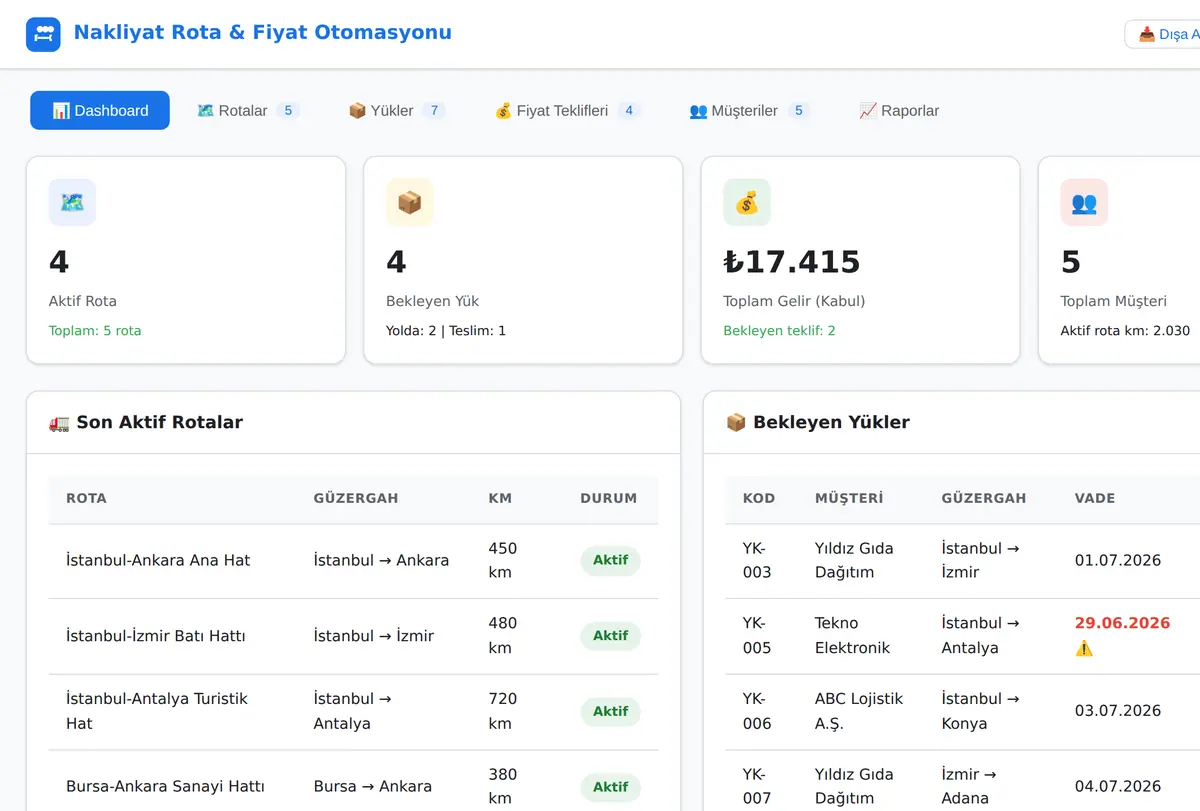This screenshot has height=811, width=1200.
Task: Click the map icon in Aktif Rota card
Action: [x=72, y=202]
